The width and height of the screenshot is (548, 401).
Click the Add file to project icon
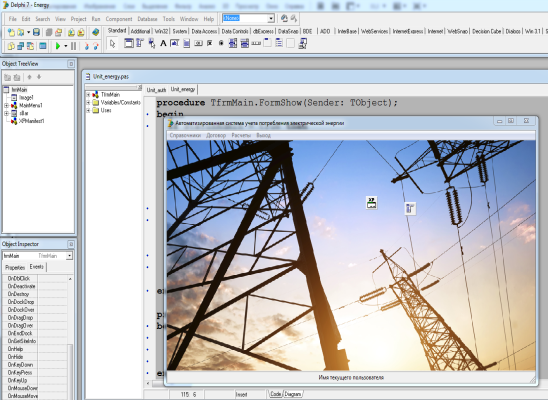(71, 33)
